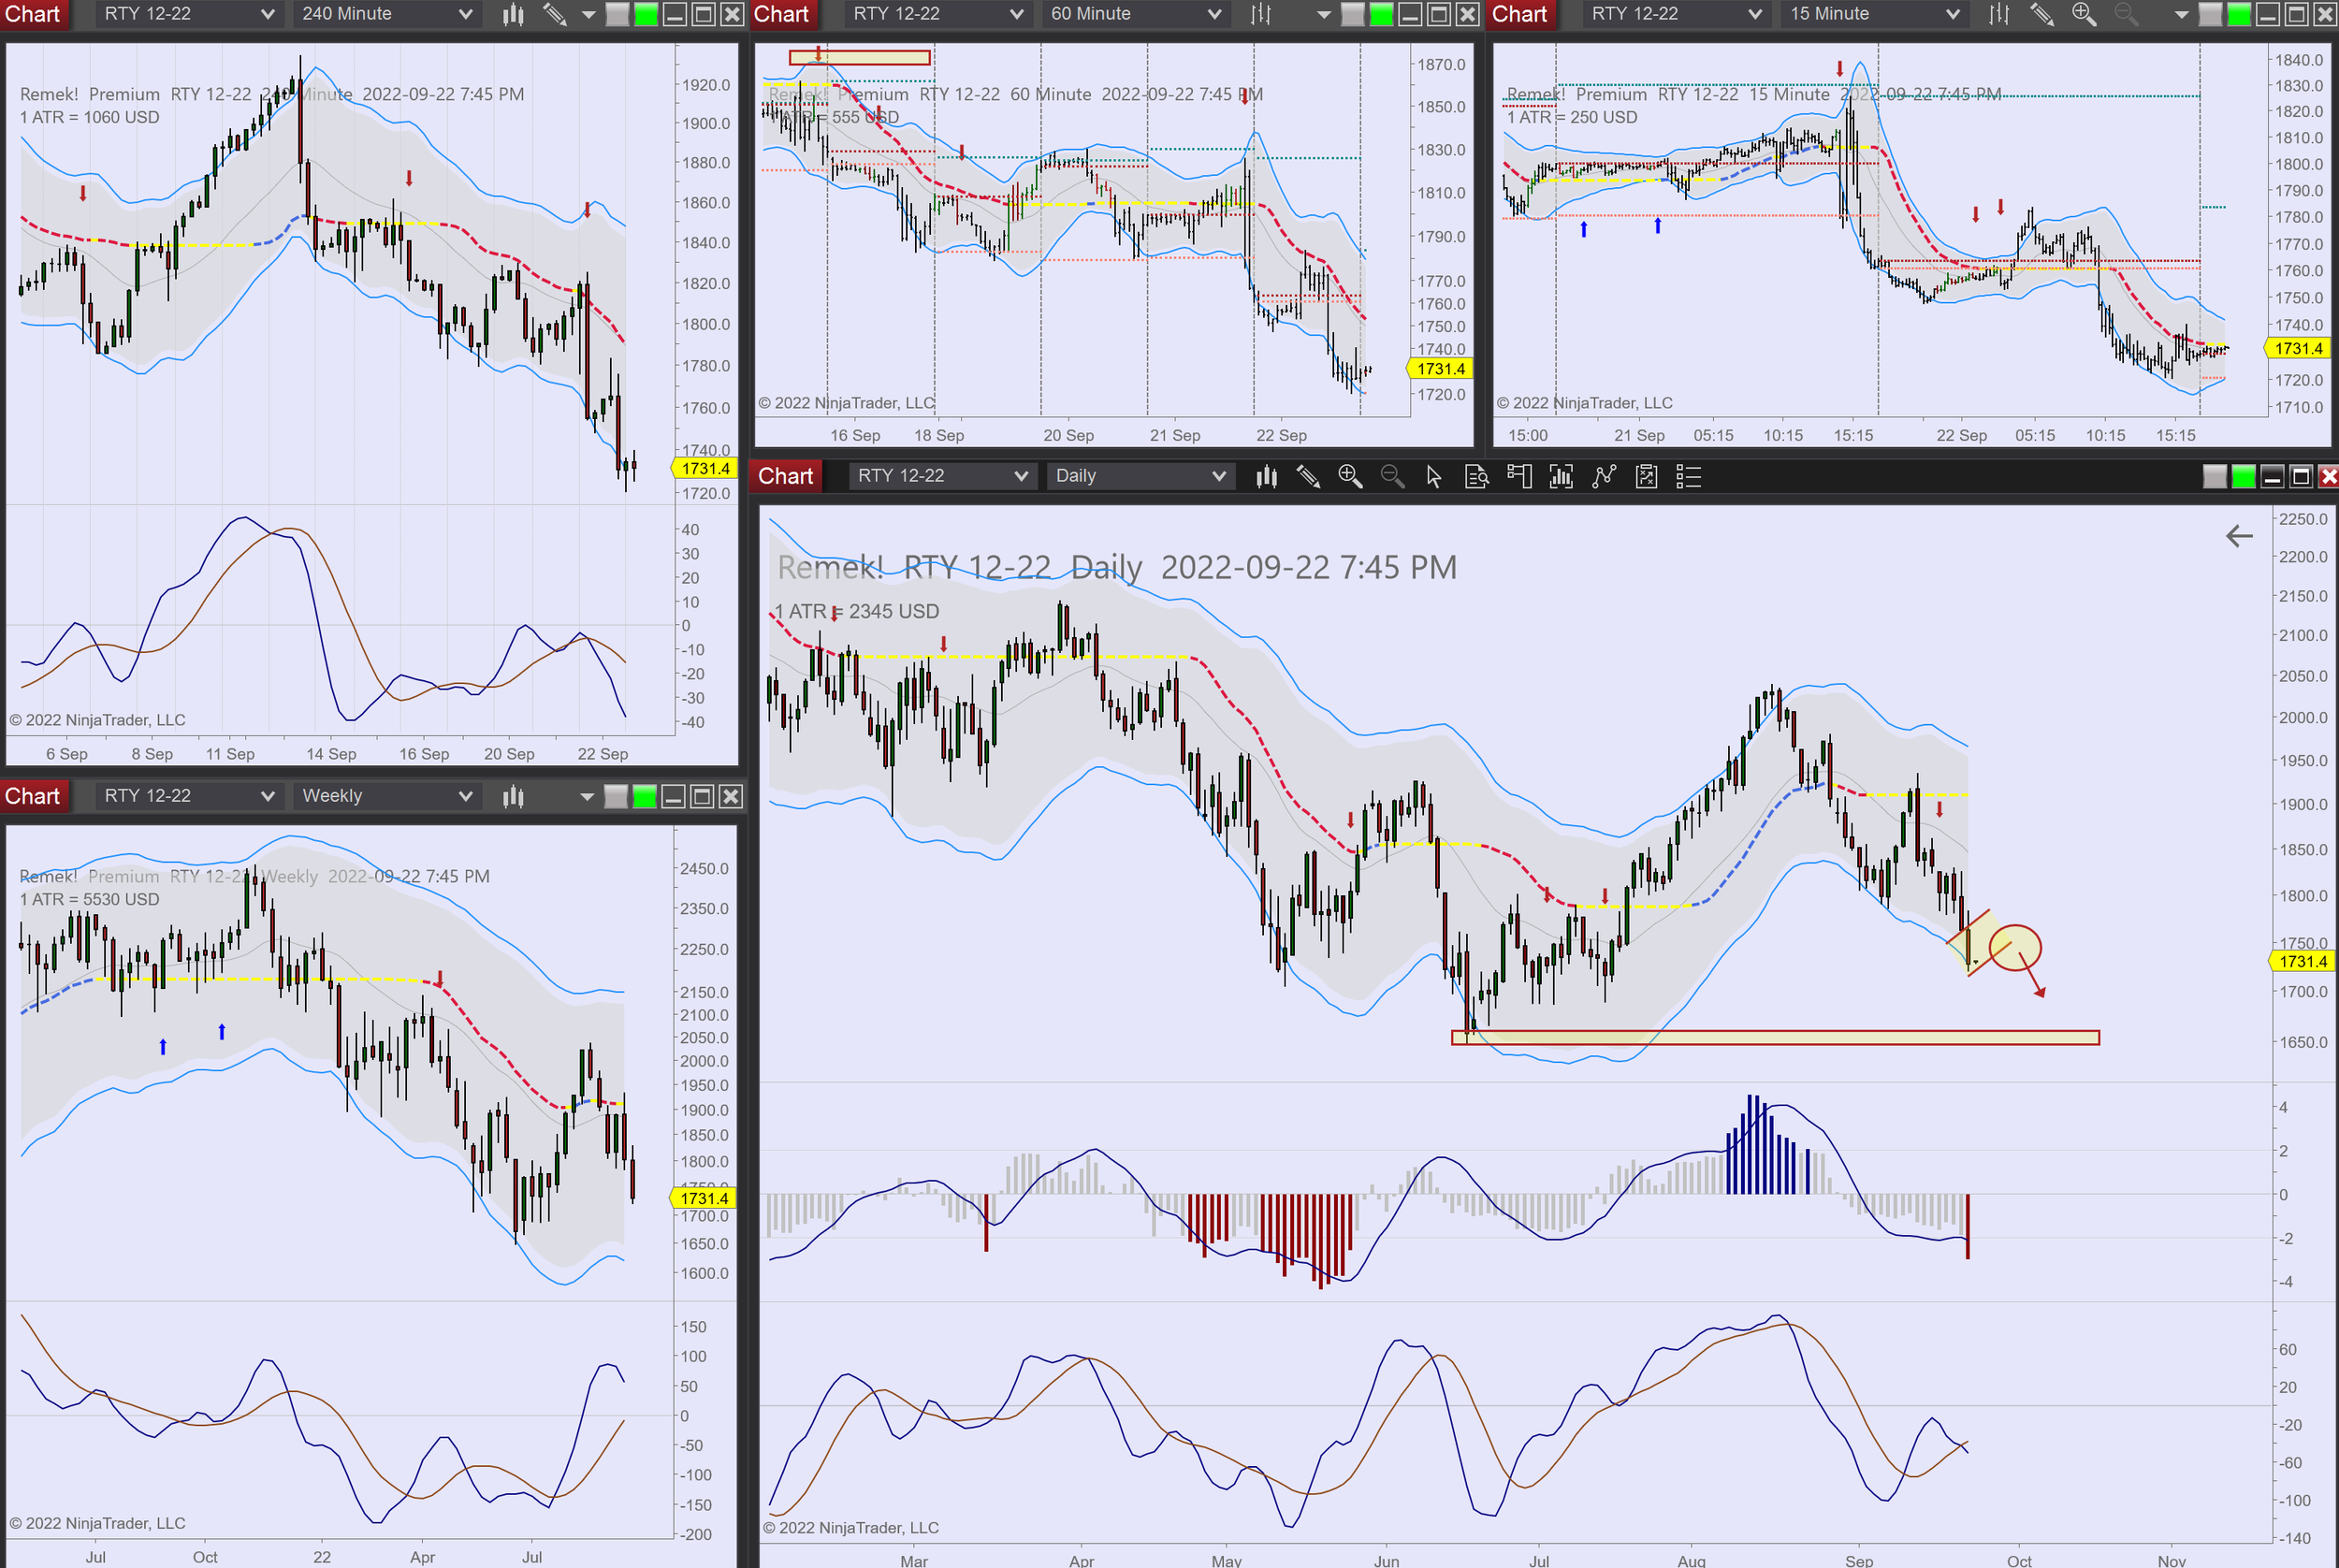2339x1568 pixels.
Task: Click the Daily window's Chart tab label
Action: tap(785, 477)
